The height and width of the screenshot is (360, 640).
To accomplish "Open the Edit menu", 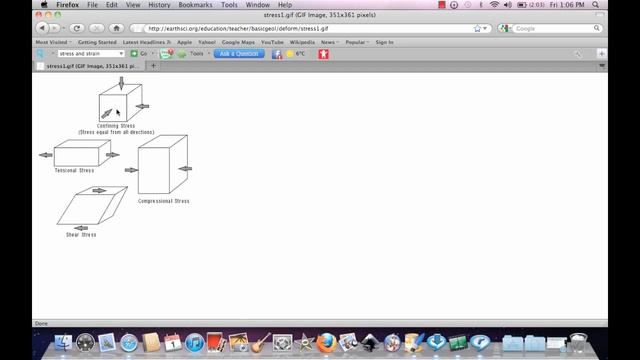I will coord(111,5).
